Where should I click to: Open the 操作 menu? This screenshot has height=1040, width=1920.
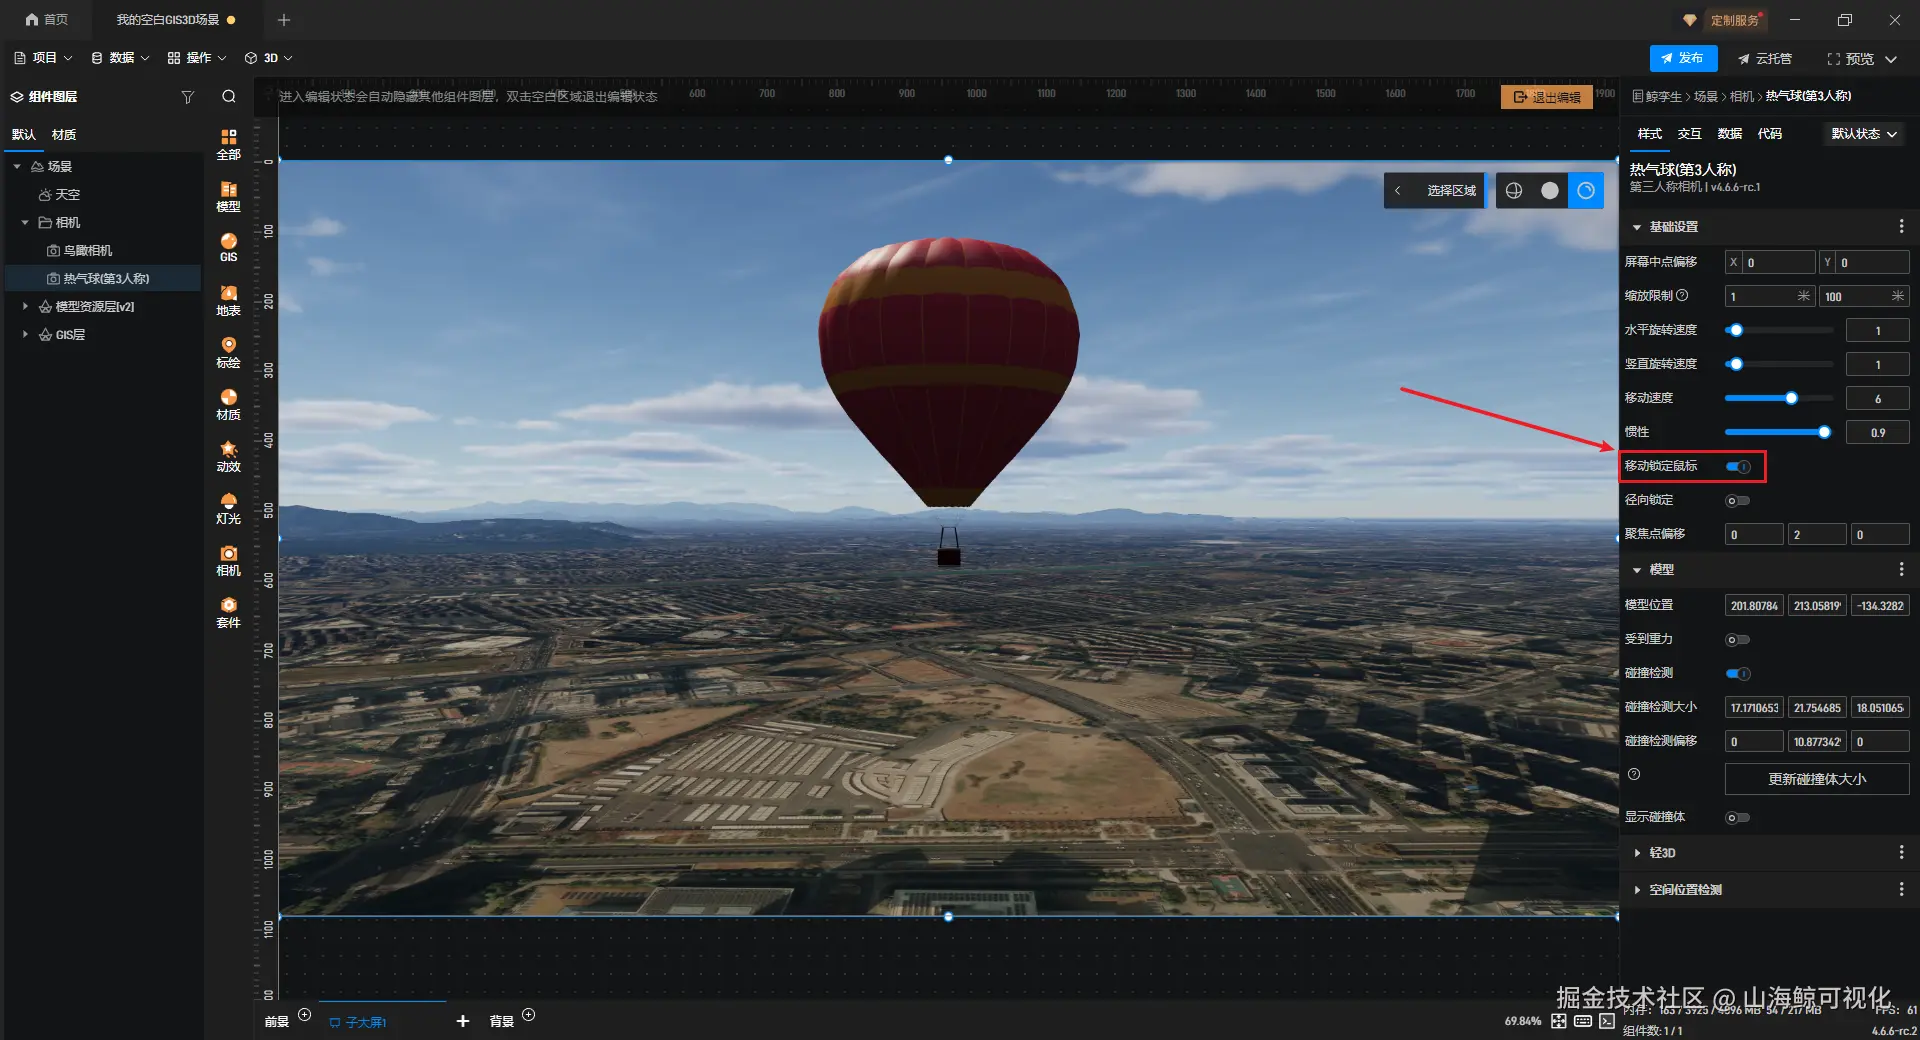point(197,58)
